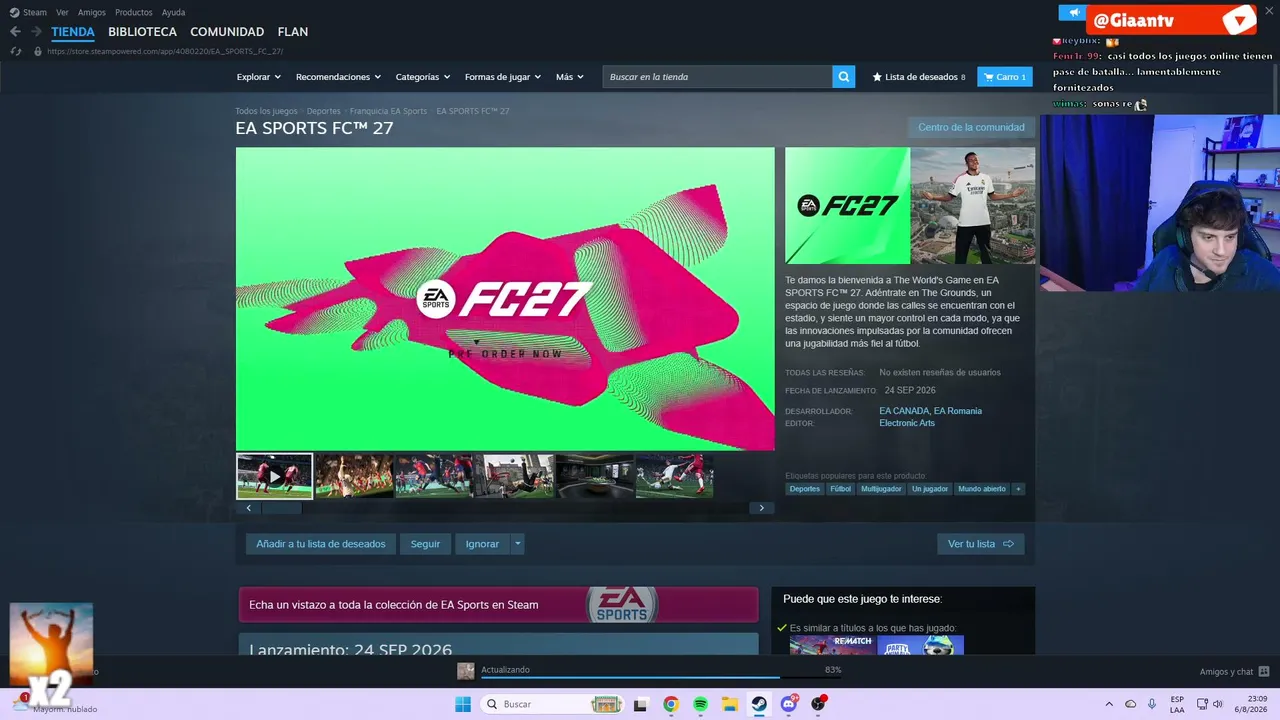The image size is (1280, 720).
Task: Click the thumbnail strip horizontal scrollbar handle
Action: (x=281, y=508)
